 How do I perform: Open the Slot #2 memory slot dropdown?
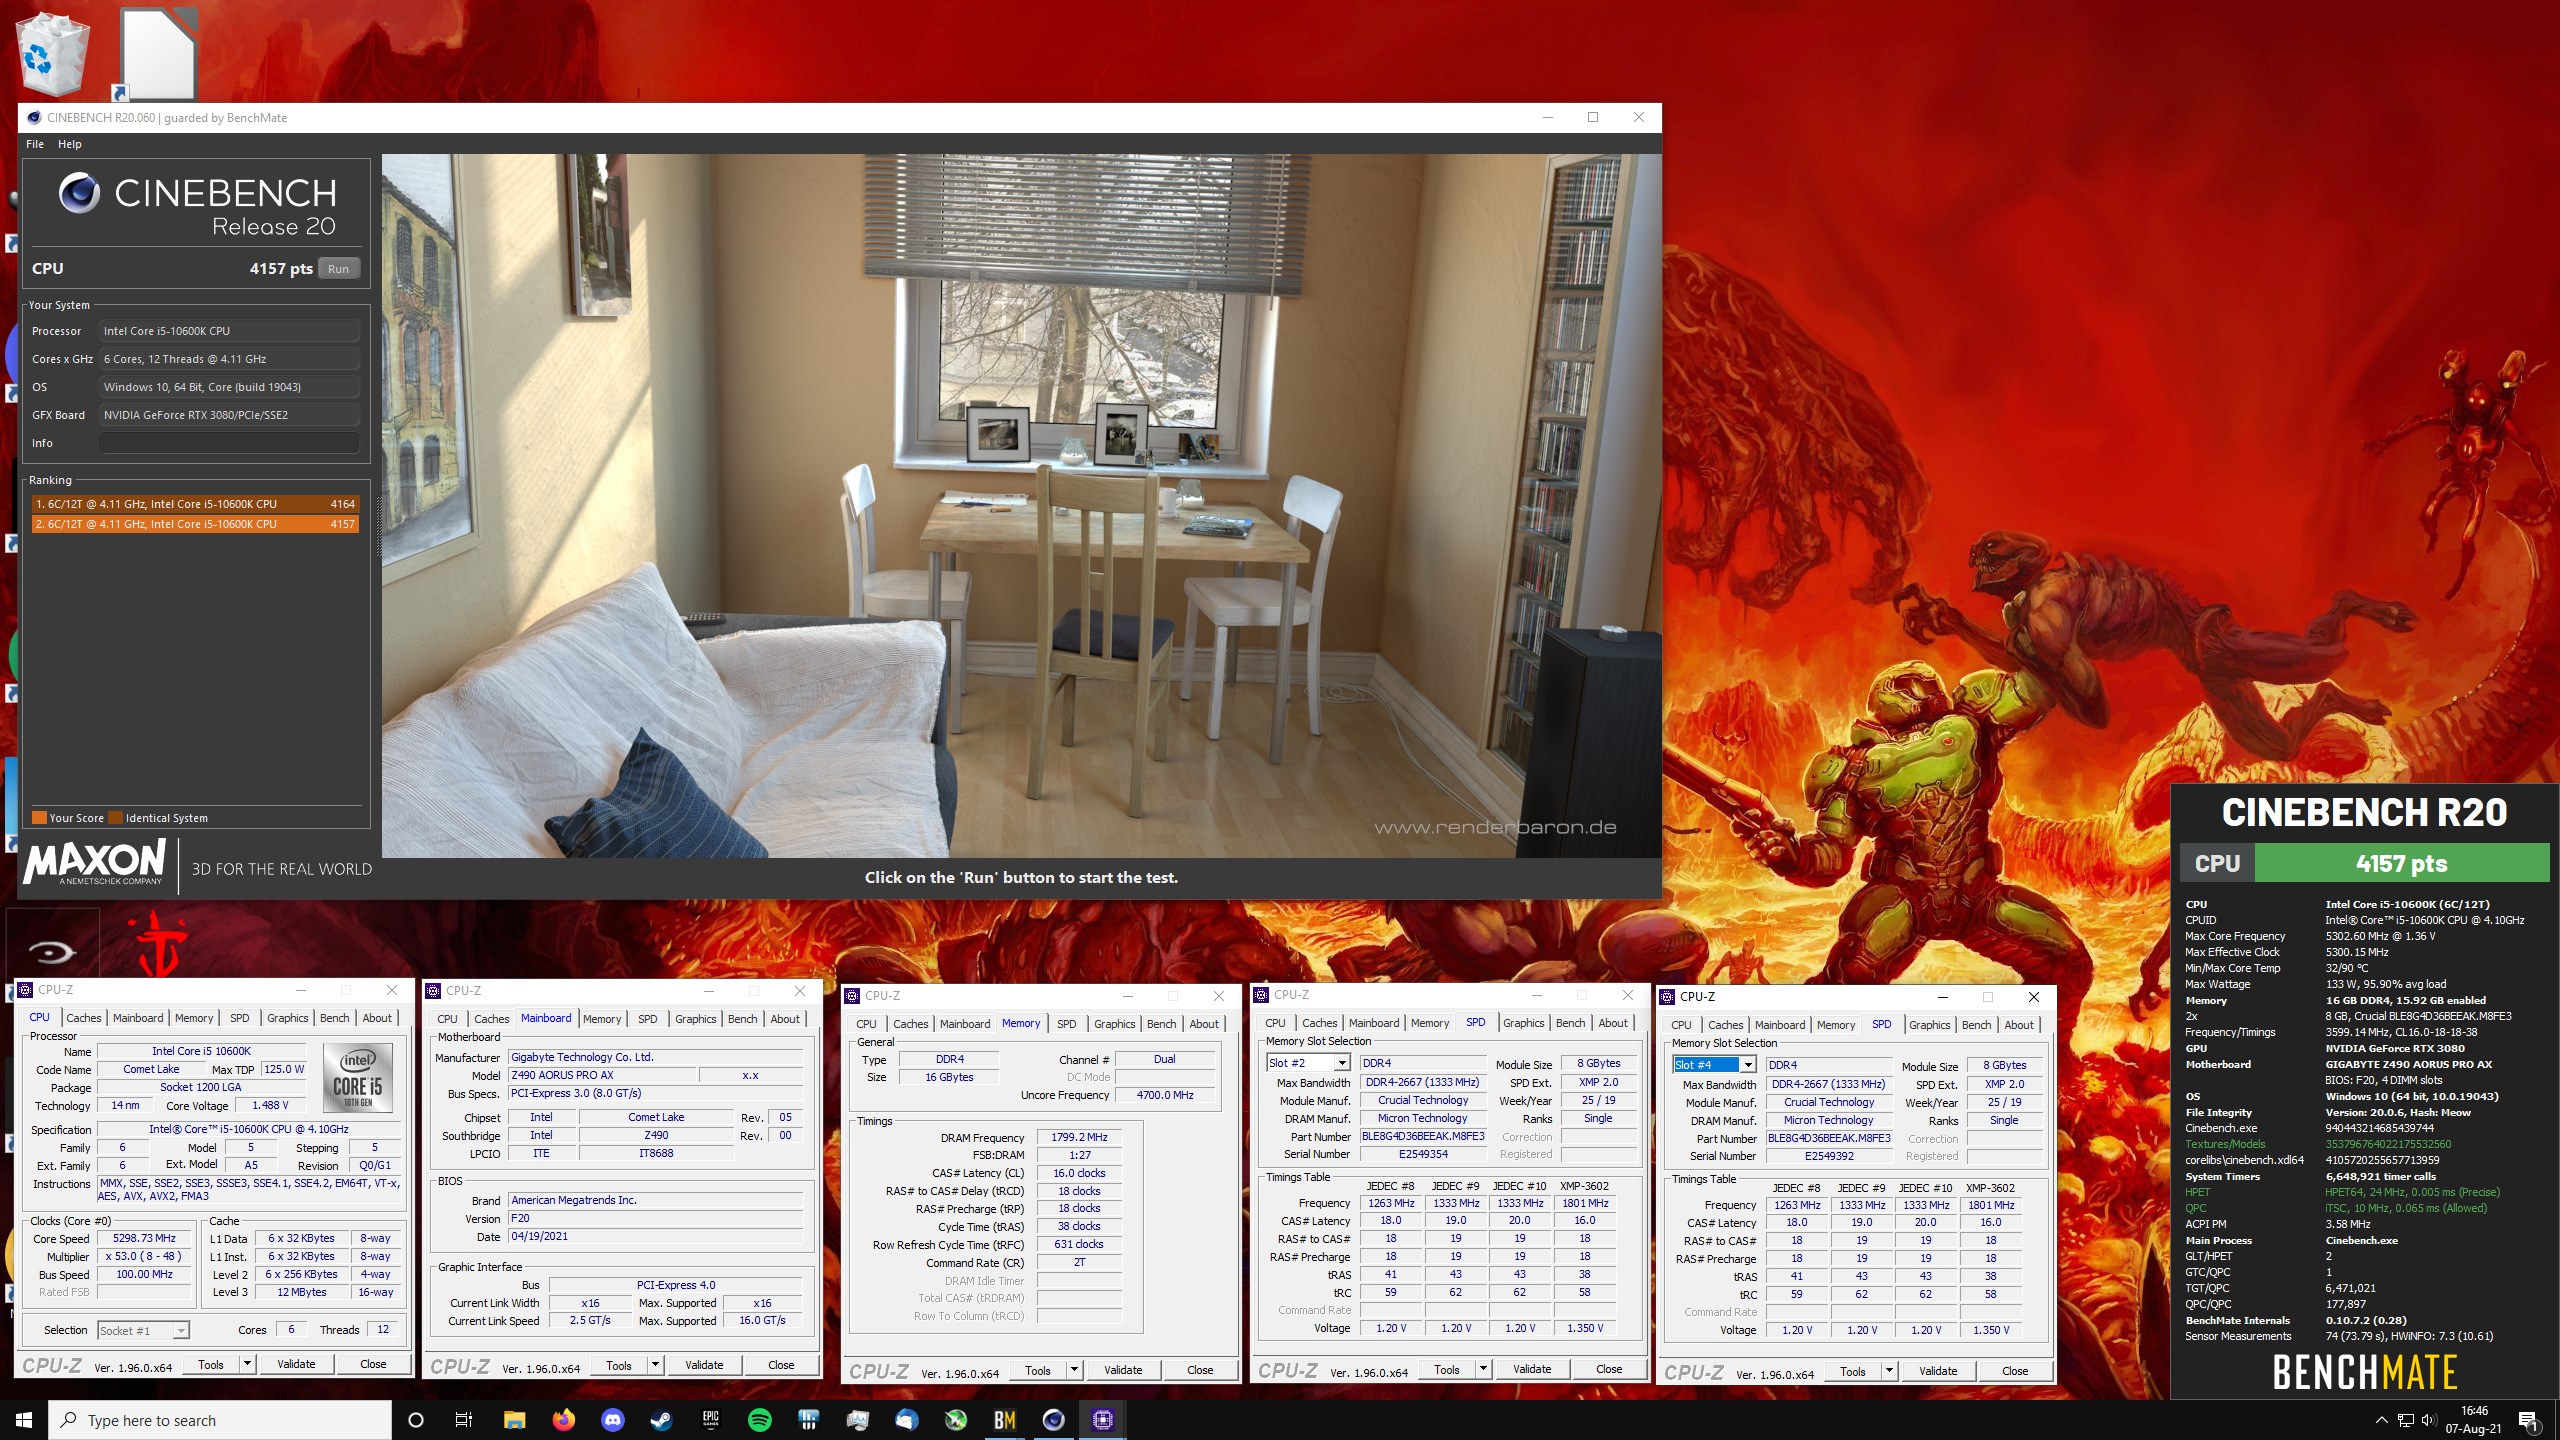1309,1063
